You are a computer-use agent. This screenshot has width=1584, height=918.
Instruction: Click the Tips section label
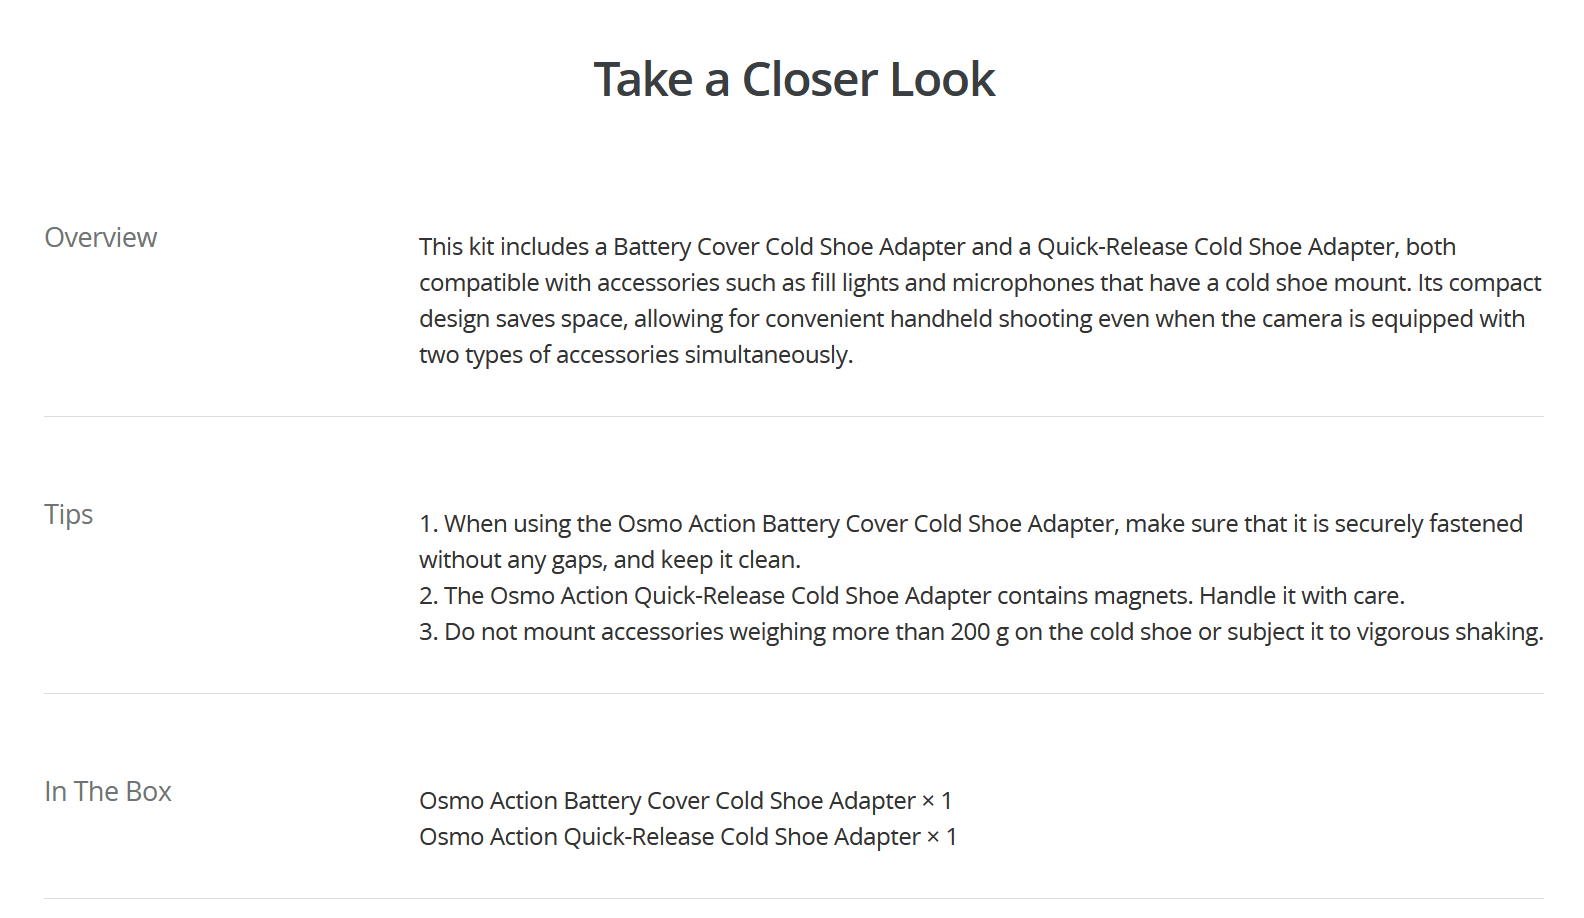[x=68, y=515]
